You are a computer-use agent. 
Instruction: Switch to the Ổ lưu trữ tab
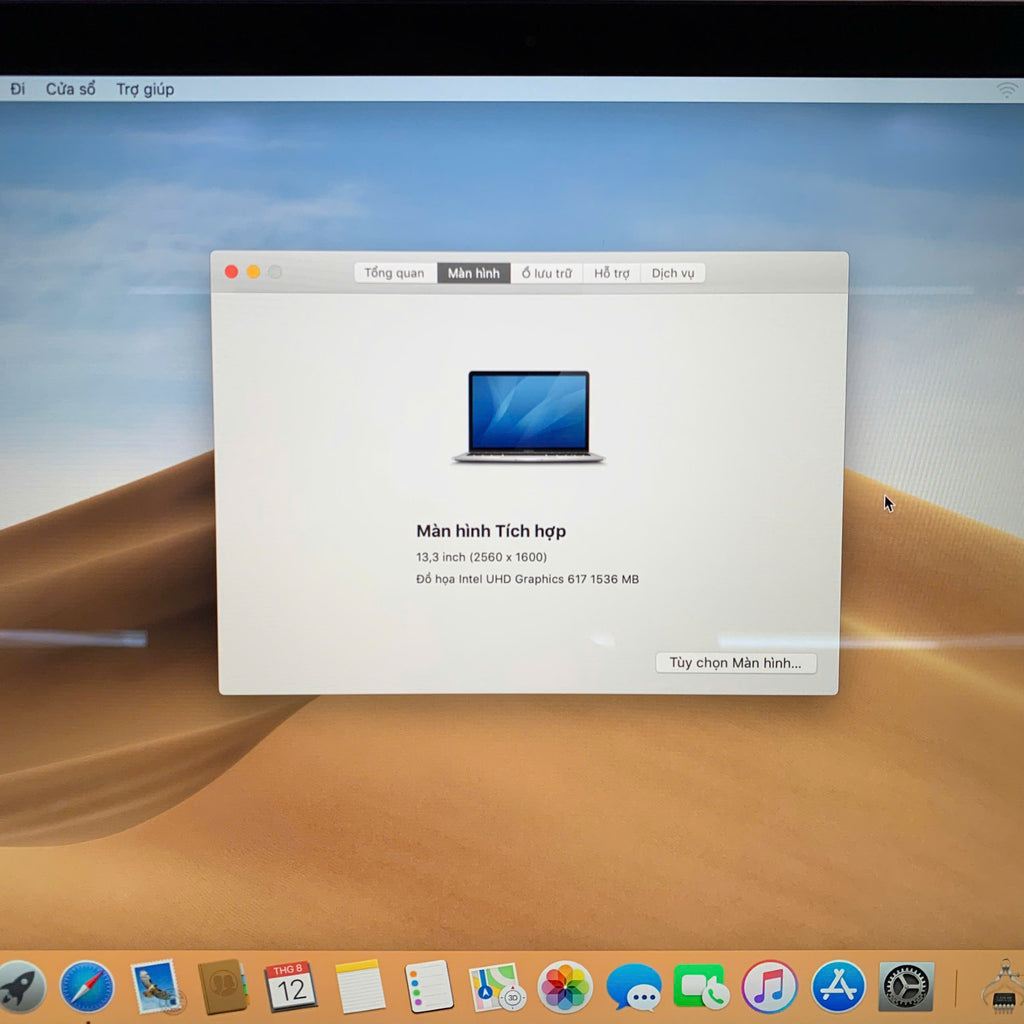(x=547, y=273)
